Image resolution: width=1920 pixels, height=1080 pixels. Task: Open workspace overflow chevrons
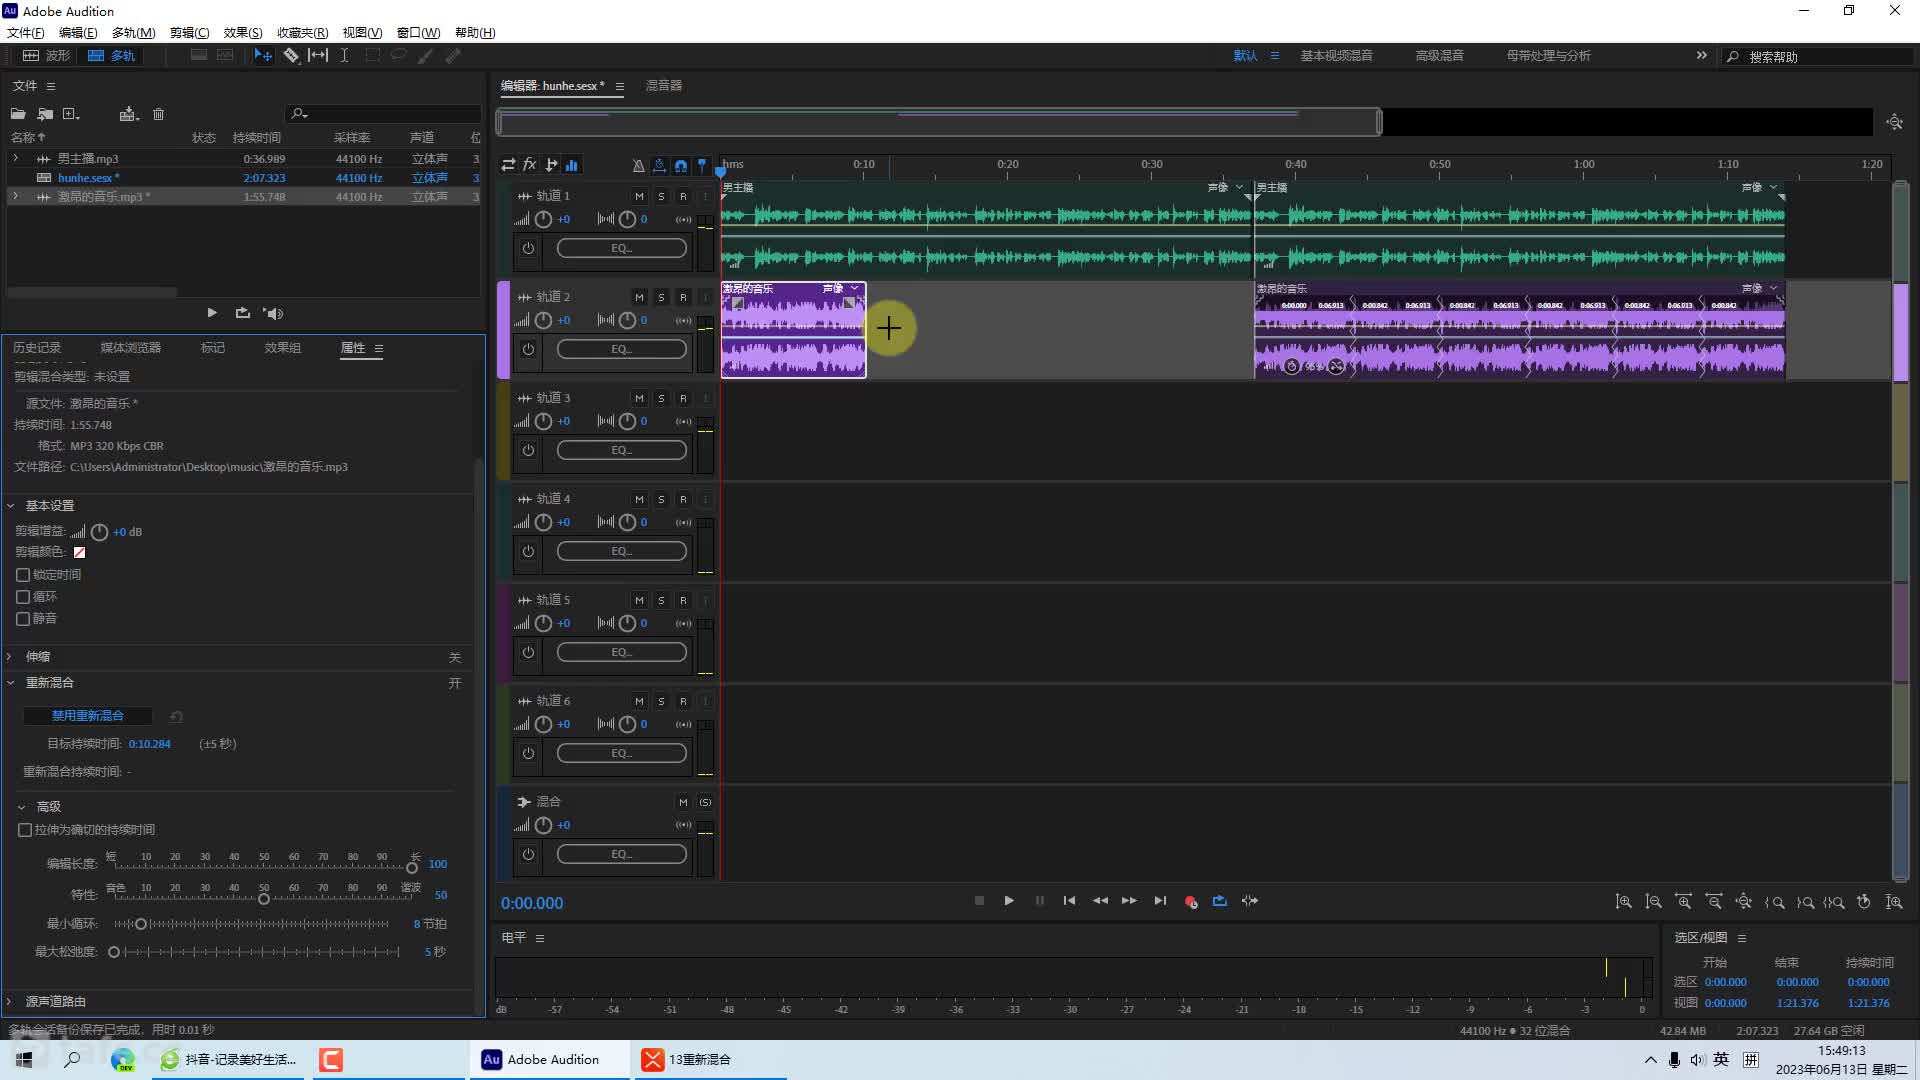1701,56
